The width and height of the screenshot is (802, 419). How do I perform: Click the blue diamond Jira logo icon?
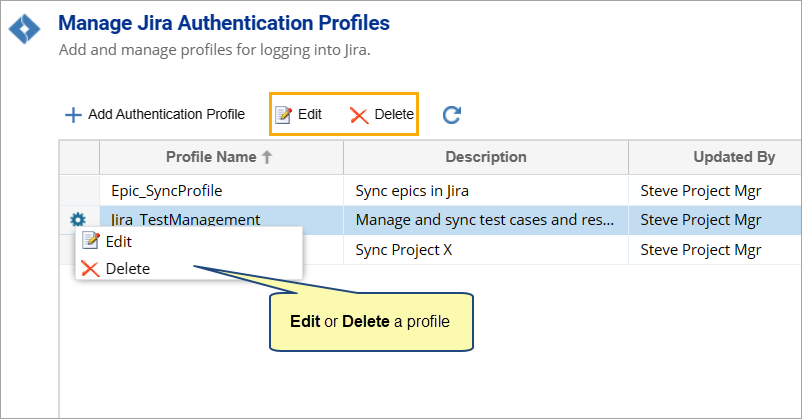(x=25, y=28)
